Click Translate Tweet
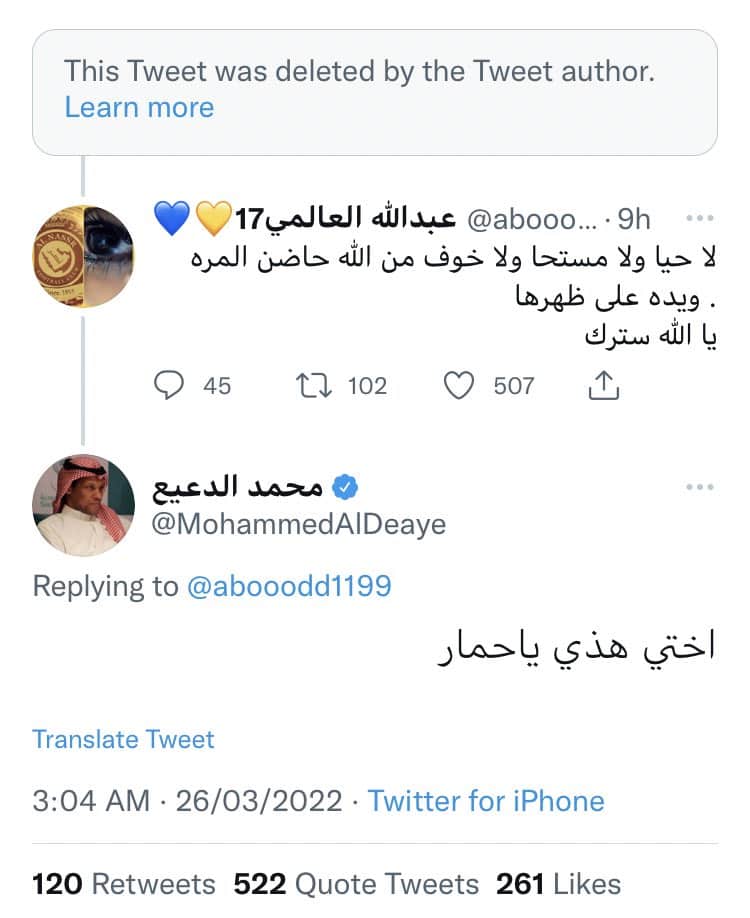The width and height of the screenshot is (750, 918). tap(123, 739)
